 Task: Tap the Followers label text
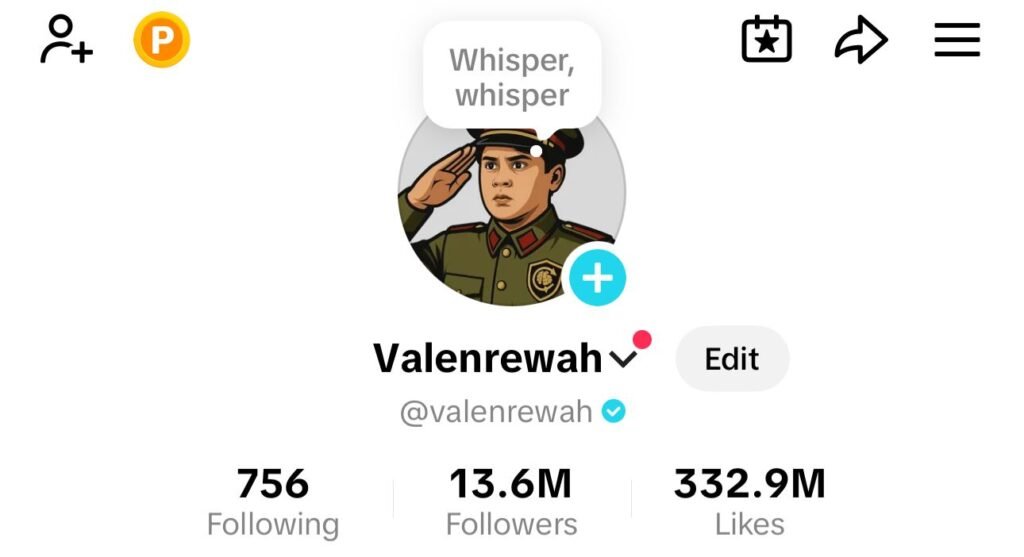click(x=511, y=524)
